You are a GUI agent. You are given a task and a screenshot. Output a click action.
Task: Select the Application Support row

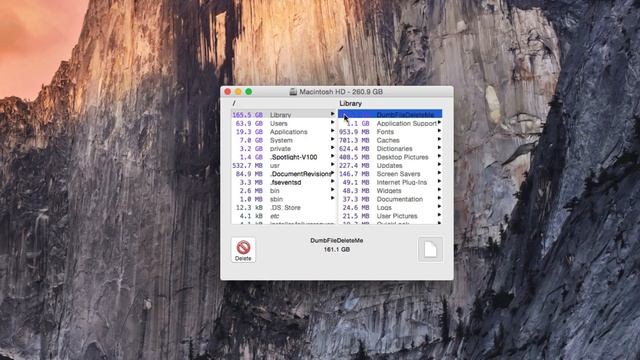point(390,123)
